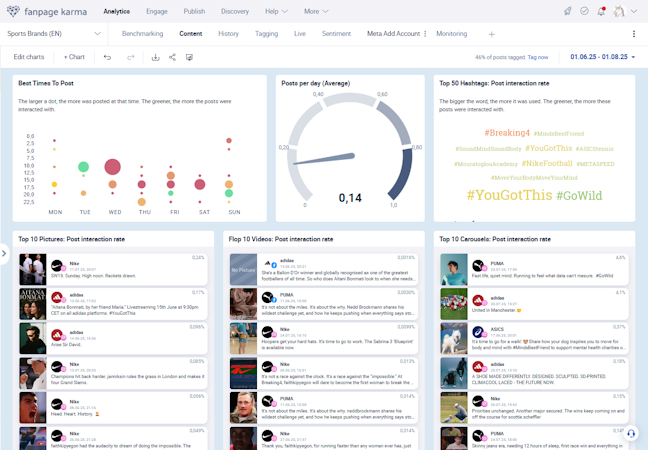The height and width of the screenshot is (450, 648).
Task: Open the PUMA Fast life carousel thumbnail
Action: point(454,269)
